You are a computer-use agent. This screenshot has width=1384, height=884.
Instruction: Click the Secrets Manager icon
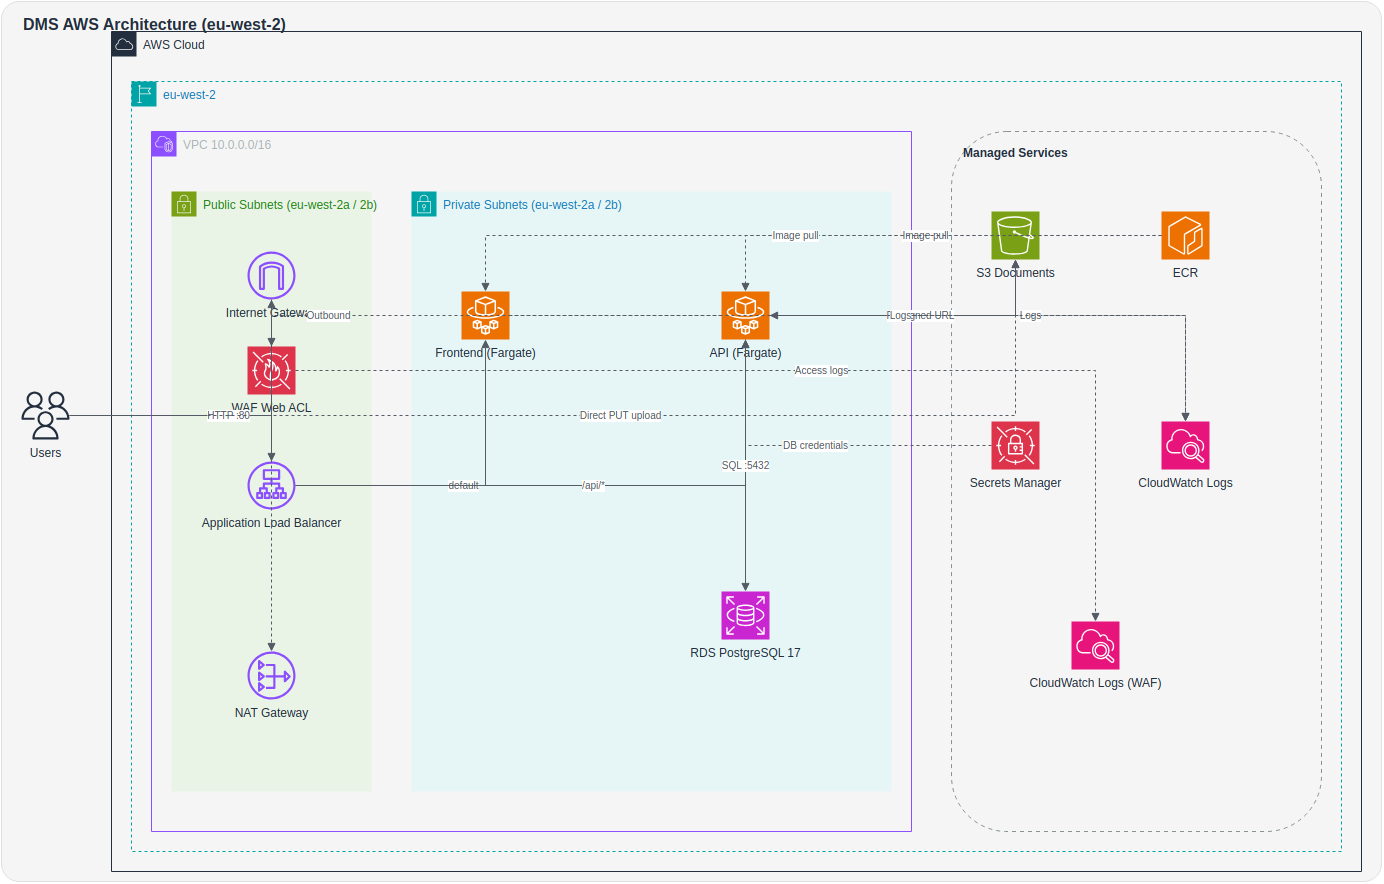click(1015, 445)
